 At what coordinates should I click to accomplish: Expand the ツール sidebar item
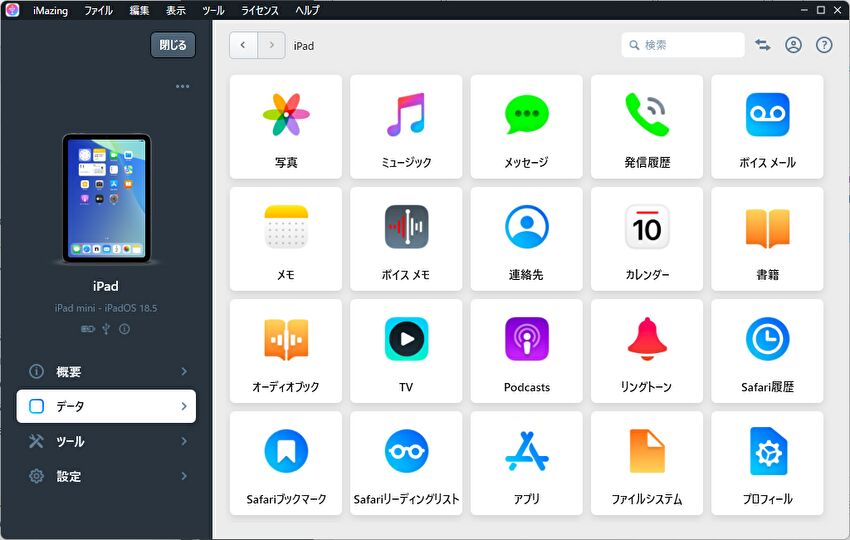pos(106,441)
